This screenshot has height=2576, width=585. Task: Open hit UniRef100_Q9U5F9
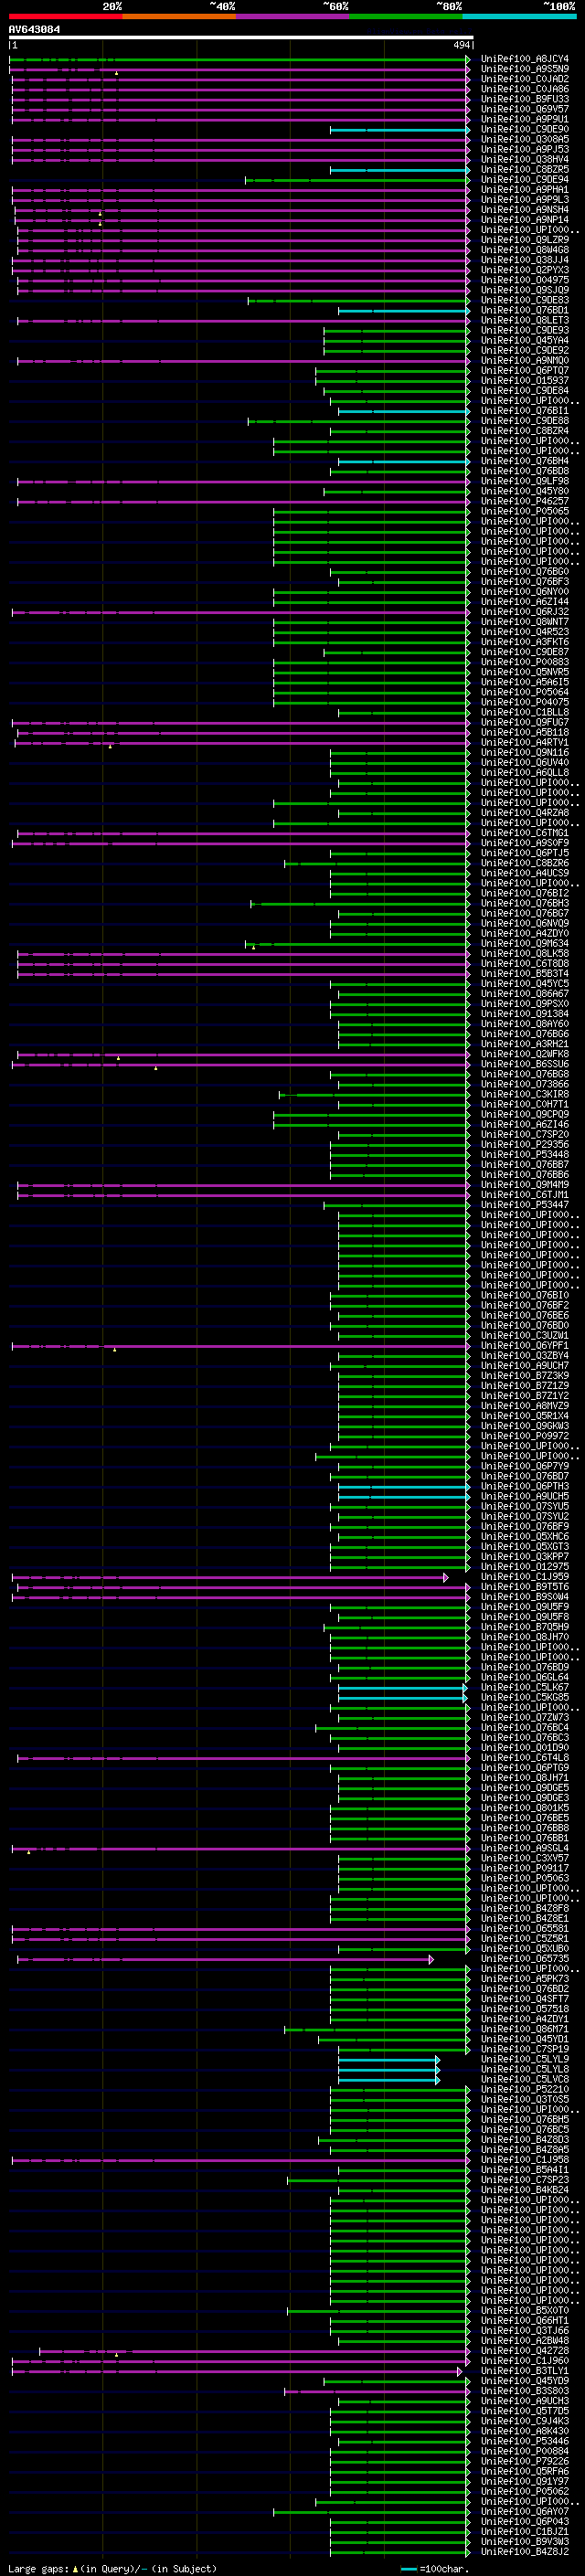[525, 1608]
